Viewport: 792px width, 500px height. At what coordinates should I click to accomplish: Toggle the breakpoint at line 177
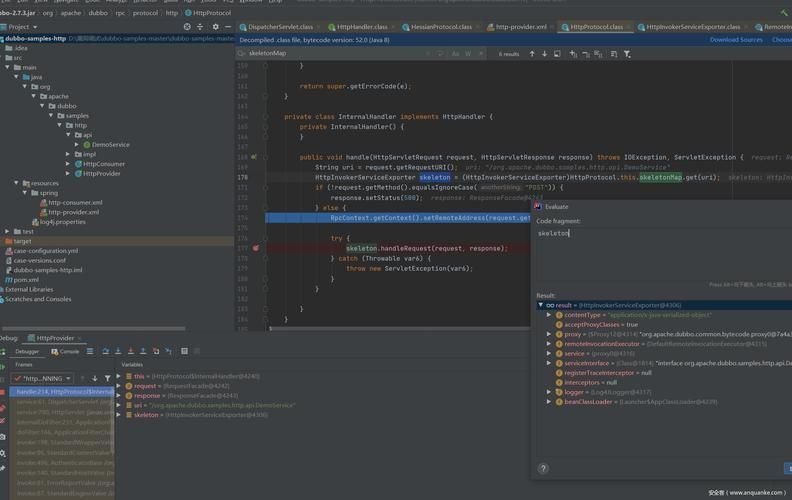256,248
